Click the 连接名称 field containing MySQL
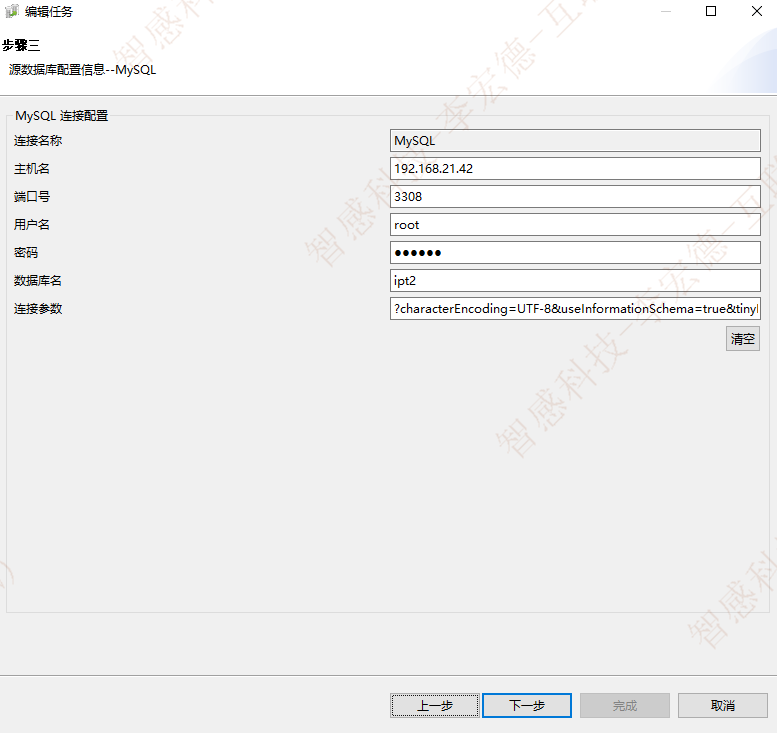Screen dimensions: 777x733 click(x=575, y=141)
